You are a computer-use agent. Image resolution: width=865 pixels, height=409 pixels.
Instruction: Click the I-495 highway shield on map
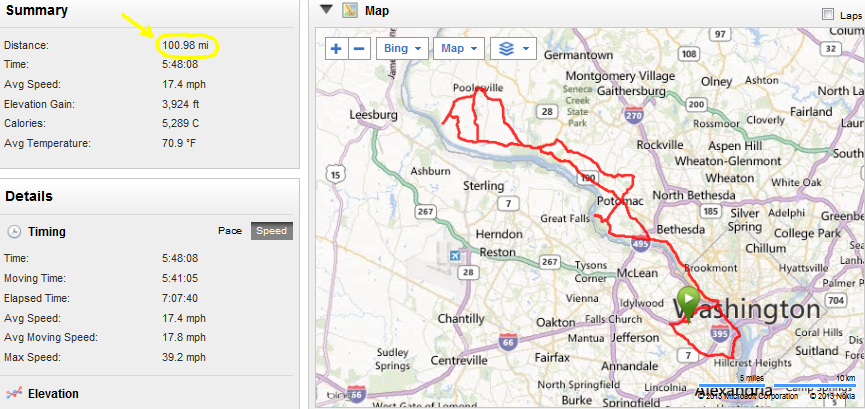tap(640, 243)
